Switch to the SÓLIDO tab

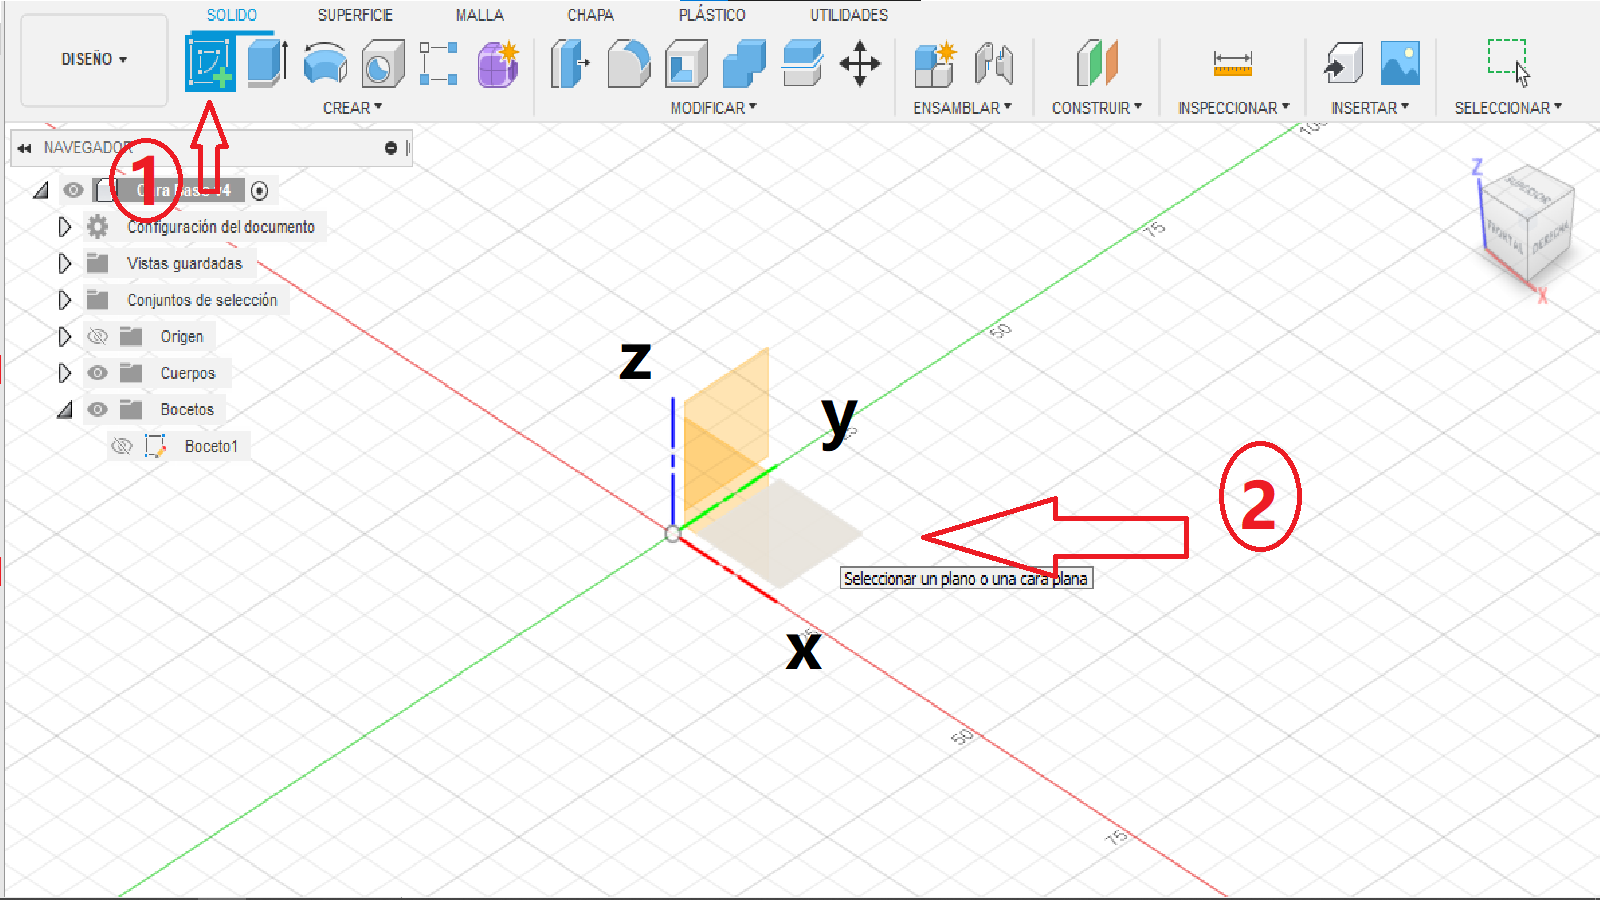click(232, 15)
